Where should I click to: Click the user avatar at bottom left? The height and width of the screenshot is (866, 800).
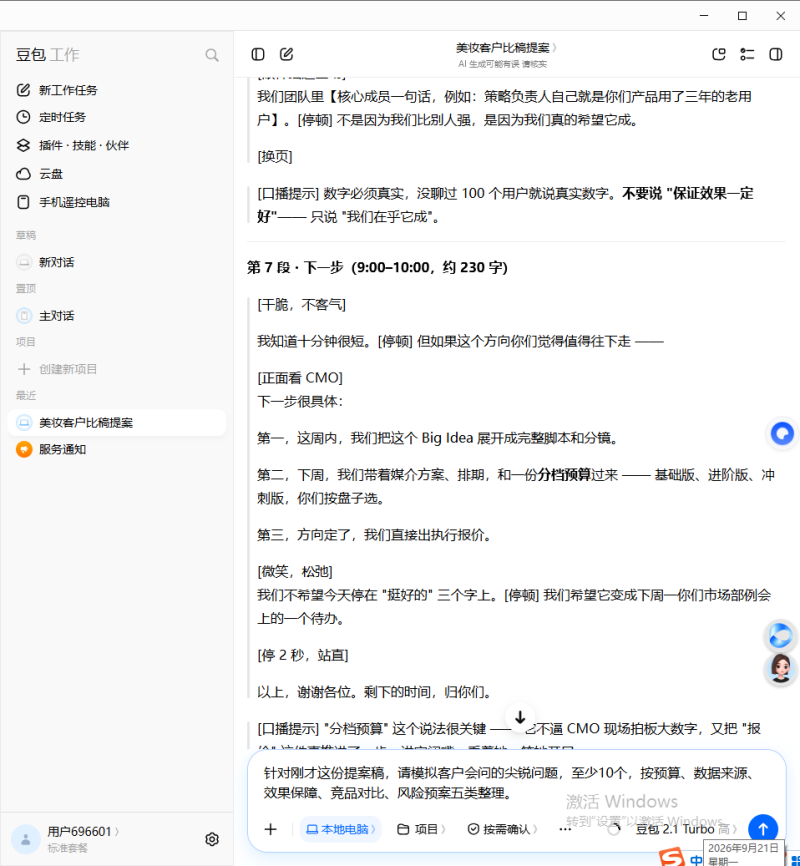pyautogui.click(x=25, y=839)
